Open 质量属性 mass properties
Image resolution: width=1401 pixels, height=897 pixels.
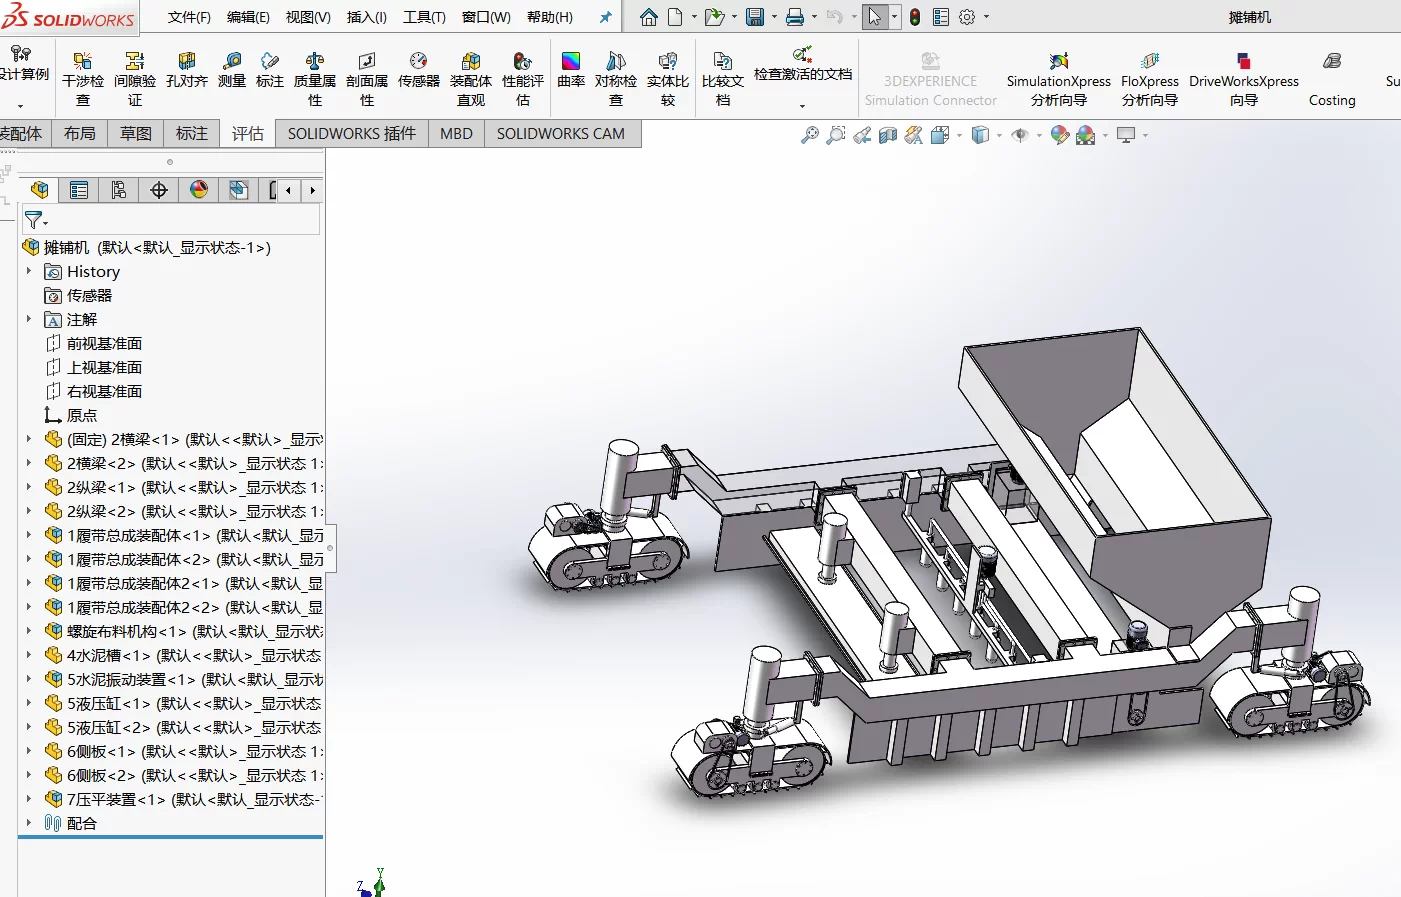(x=315, y=79)
